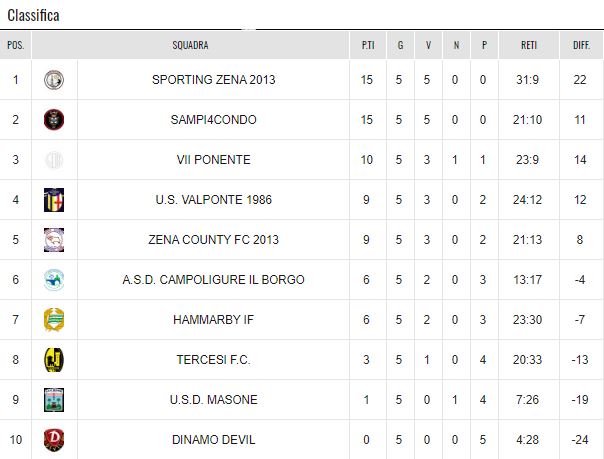The height and width of the screenshot is (459, 604).
Task: Open the SPORTING ZENA 2013 team name
Action: pos(213,80)
